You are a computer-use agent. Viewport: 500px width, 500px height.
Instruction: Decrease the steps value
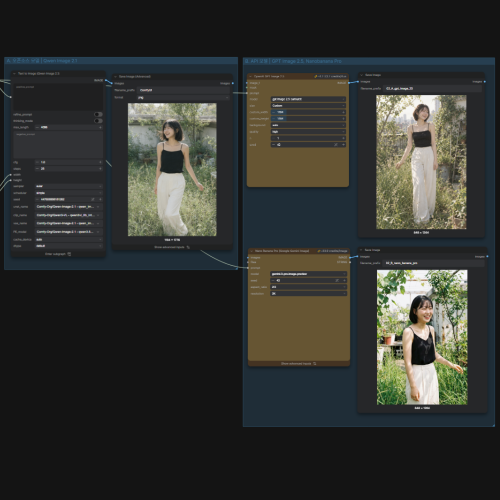pyautogui.click(x=37, y=169)
